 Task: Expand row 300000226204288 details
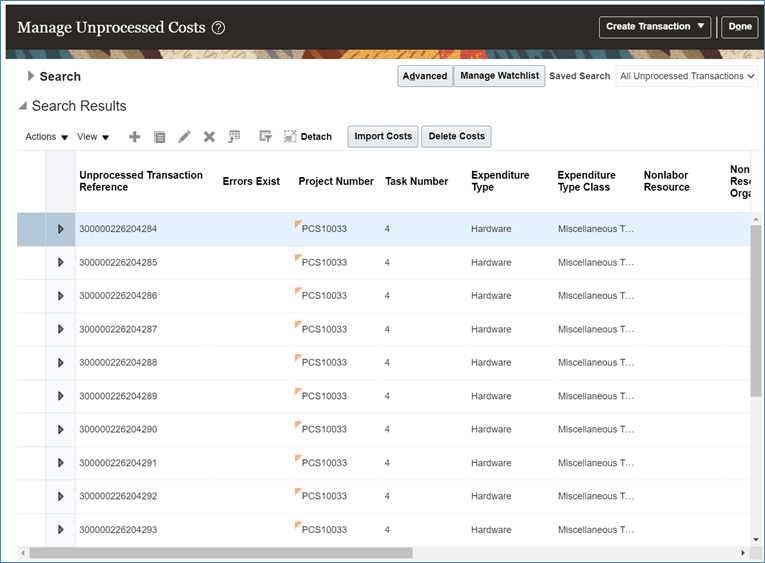pyautogui.click(x=60, y=362)
